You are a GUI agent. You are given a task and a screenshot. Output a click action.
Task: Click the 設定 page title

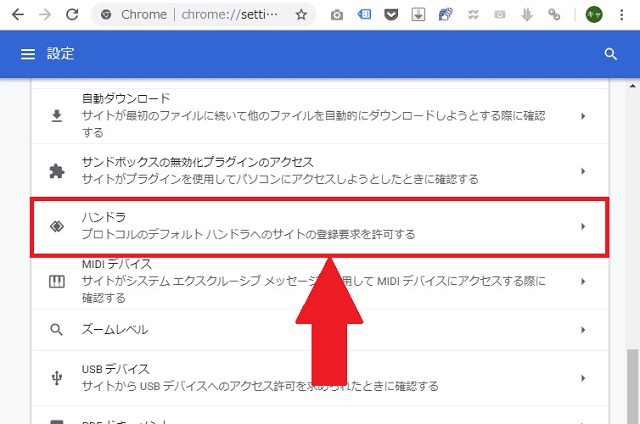pyautogui.click(x=60, y=54)
